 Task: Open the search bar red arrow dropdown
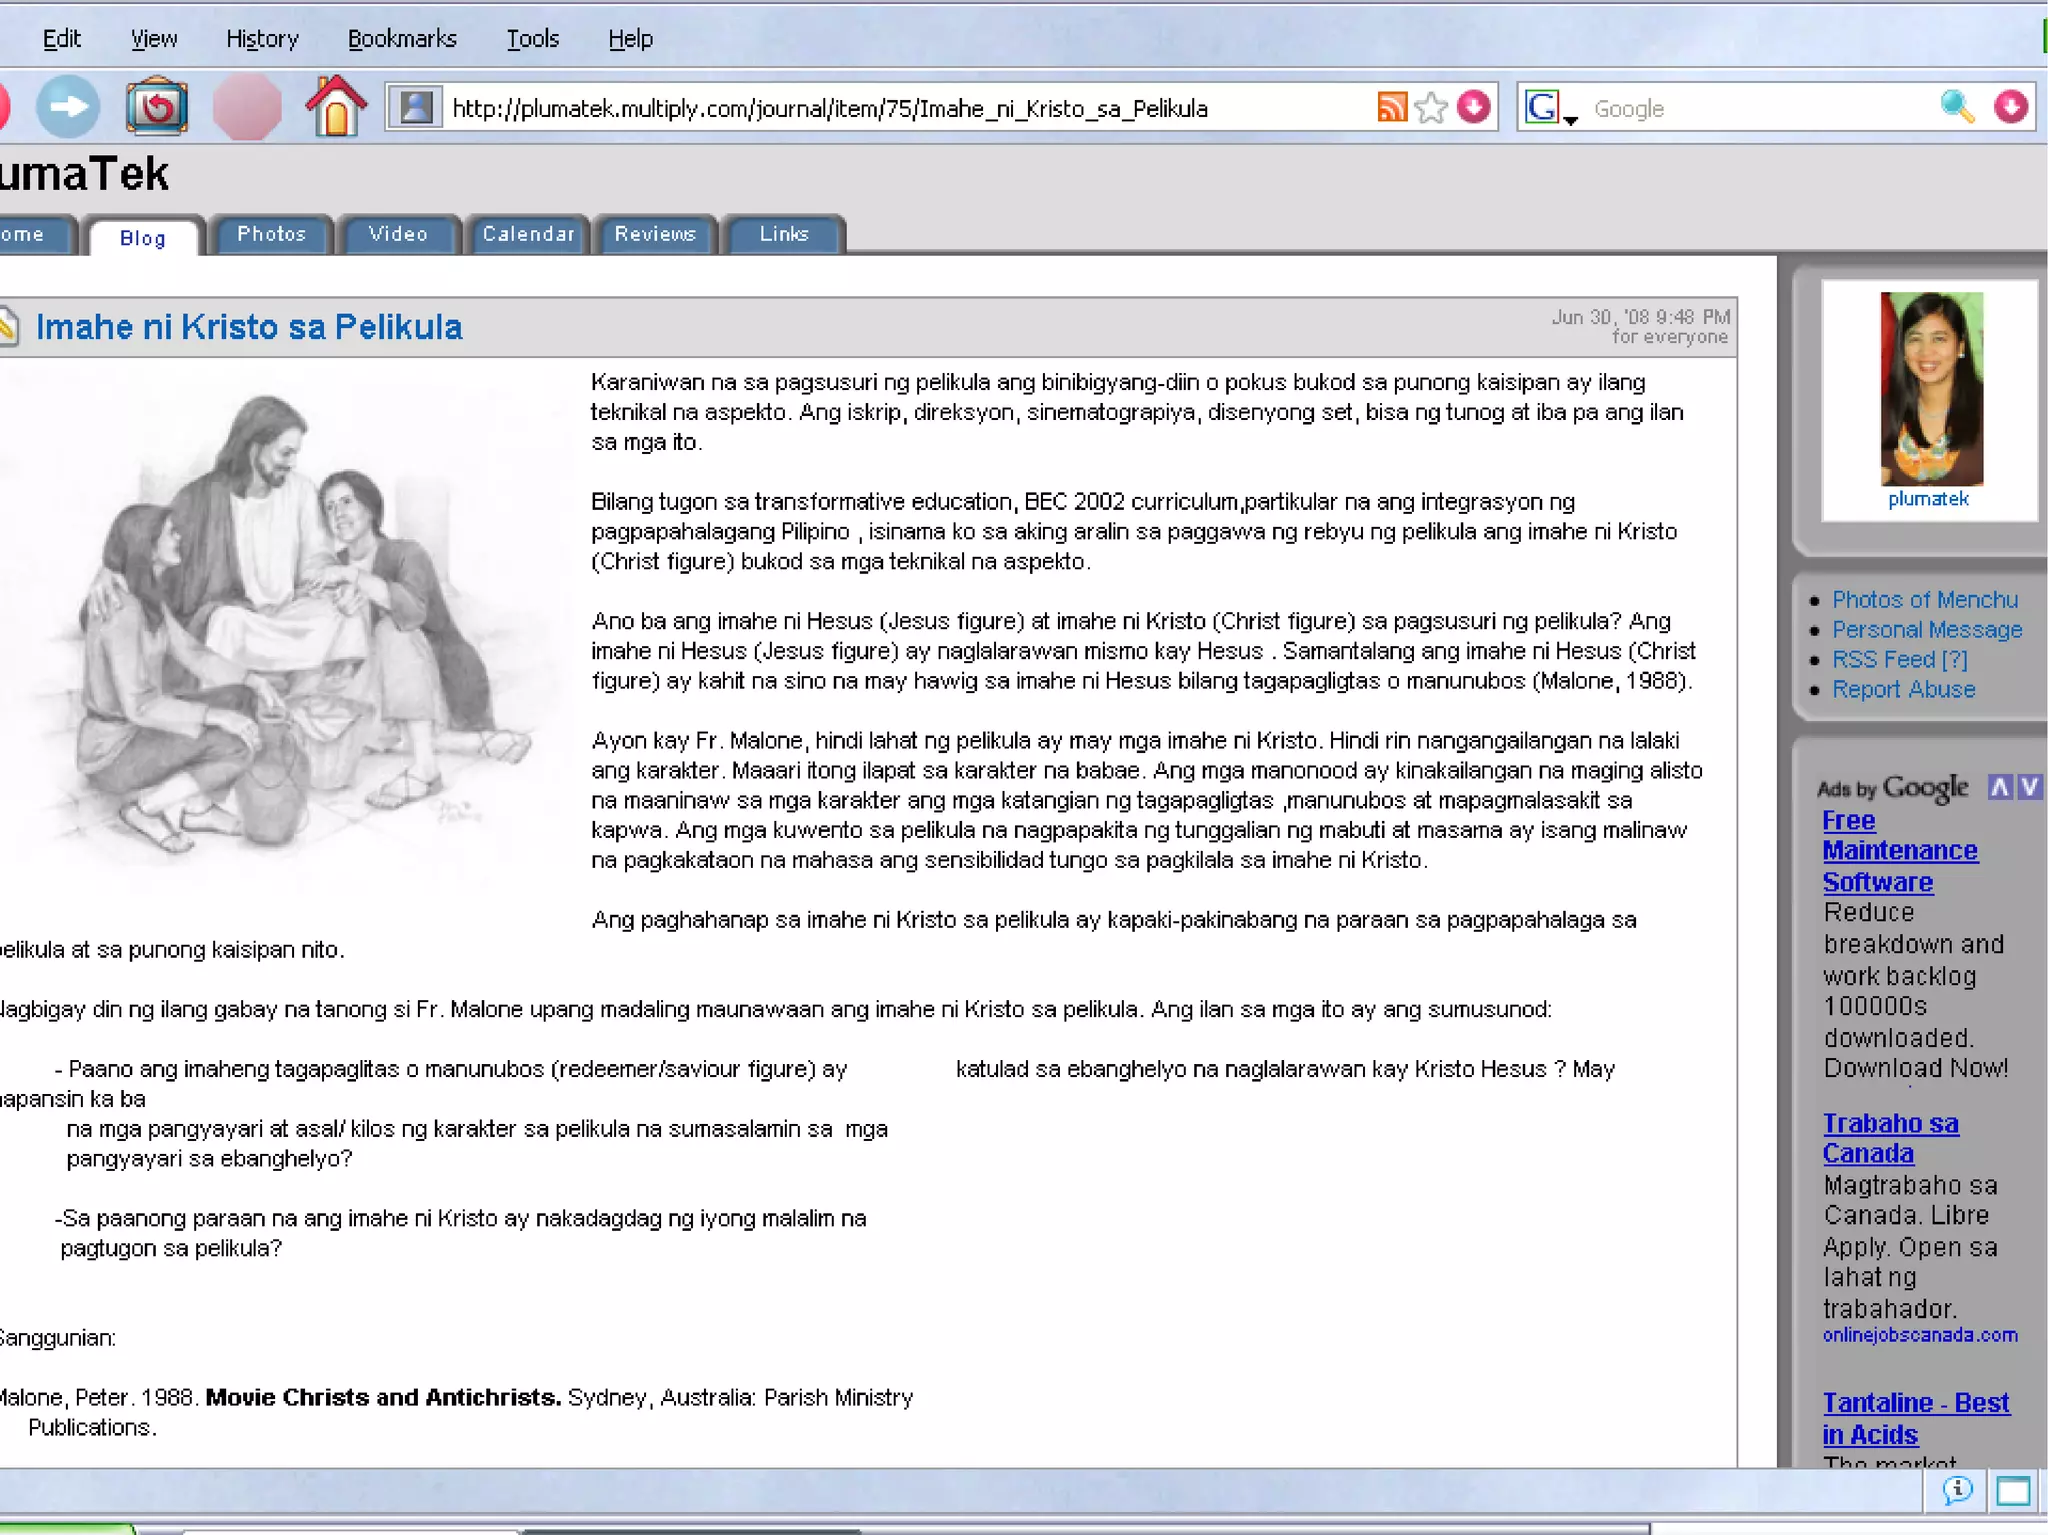click(2010, 107)
